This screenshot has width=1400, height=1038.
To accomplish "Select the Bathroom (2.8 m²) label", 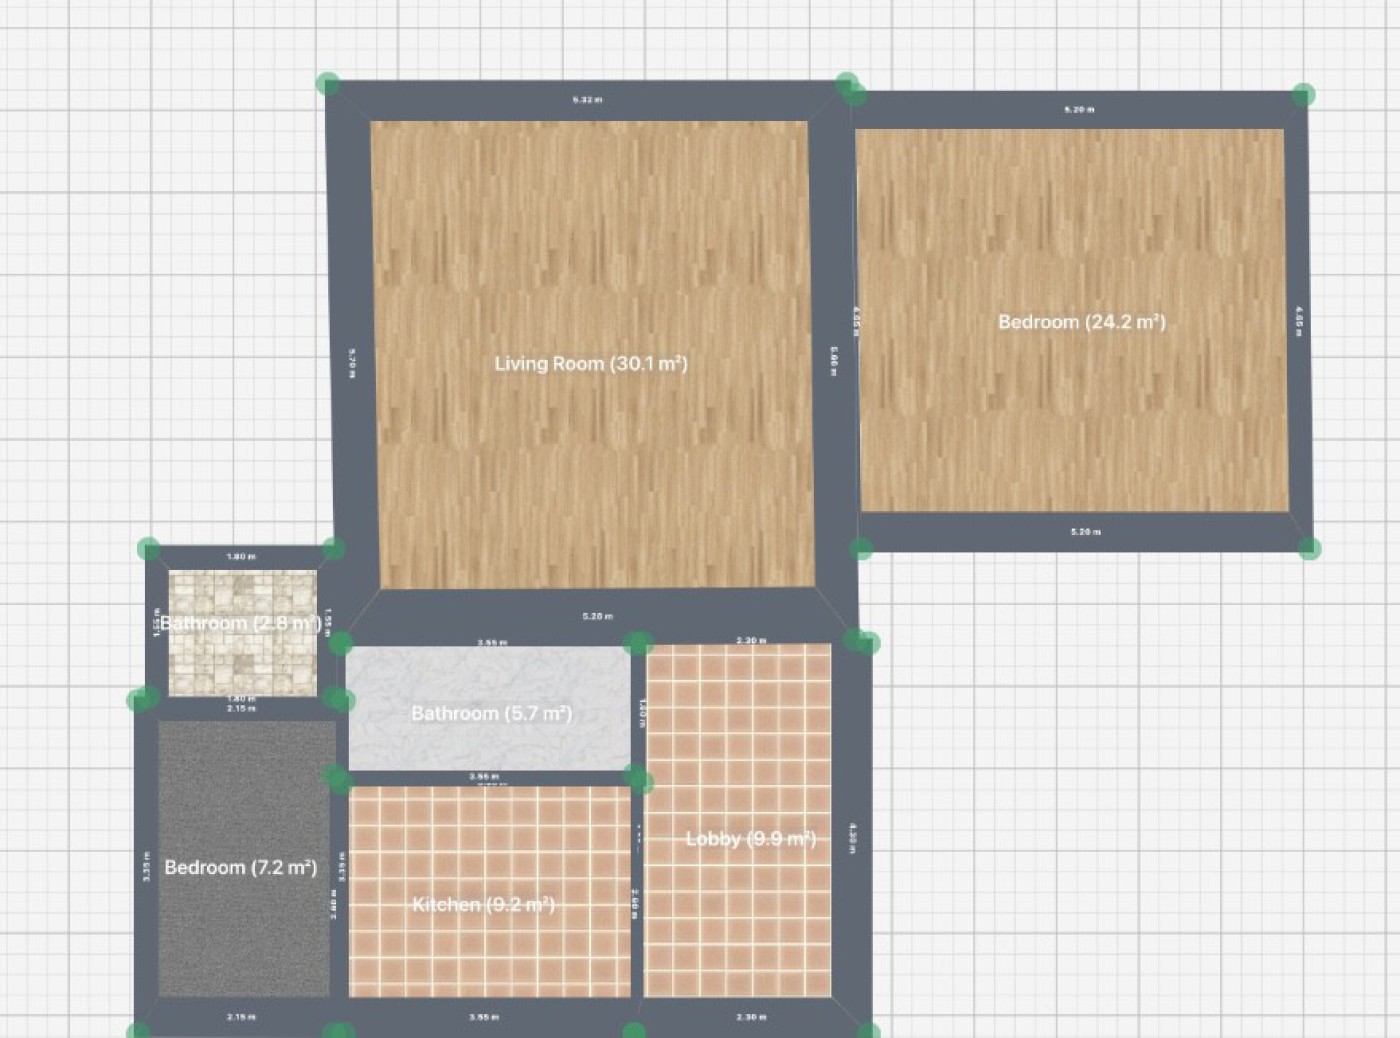I will (241, 623).
